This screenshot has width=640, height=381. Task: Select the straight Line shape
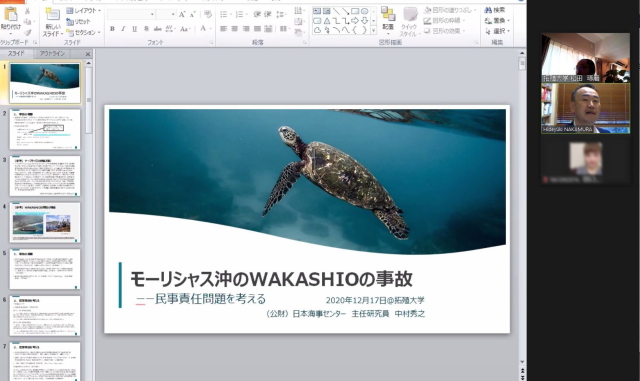[x=336, y=11]
